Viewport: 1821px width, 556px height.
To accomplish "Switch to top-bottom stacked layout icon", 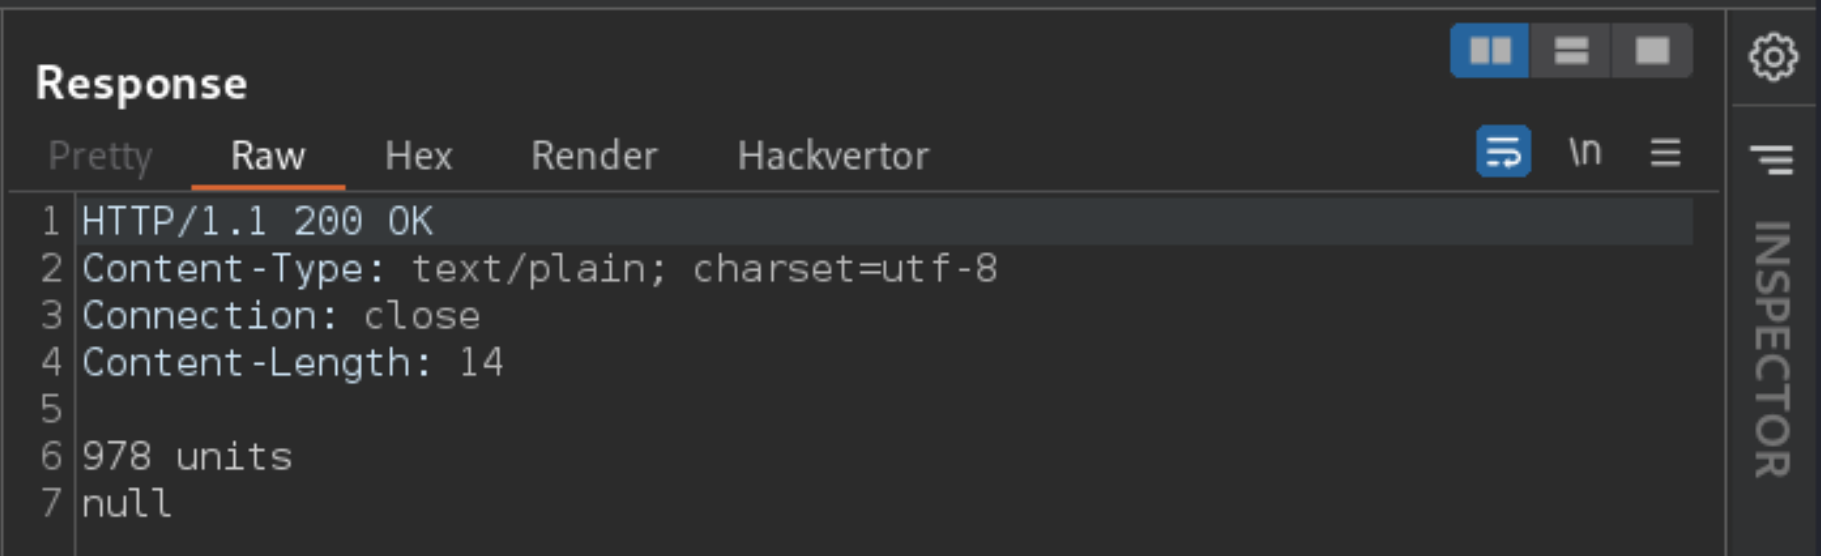I will [x=1571, y=50].
